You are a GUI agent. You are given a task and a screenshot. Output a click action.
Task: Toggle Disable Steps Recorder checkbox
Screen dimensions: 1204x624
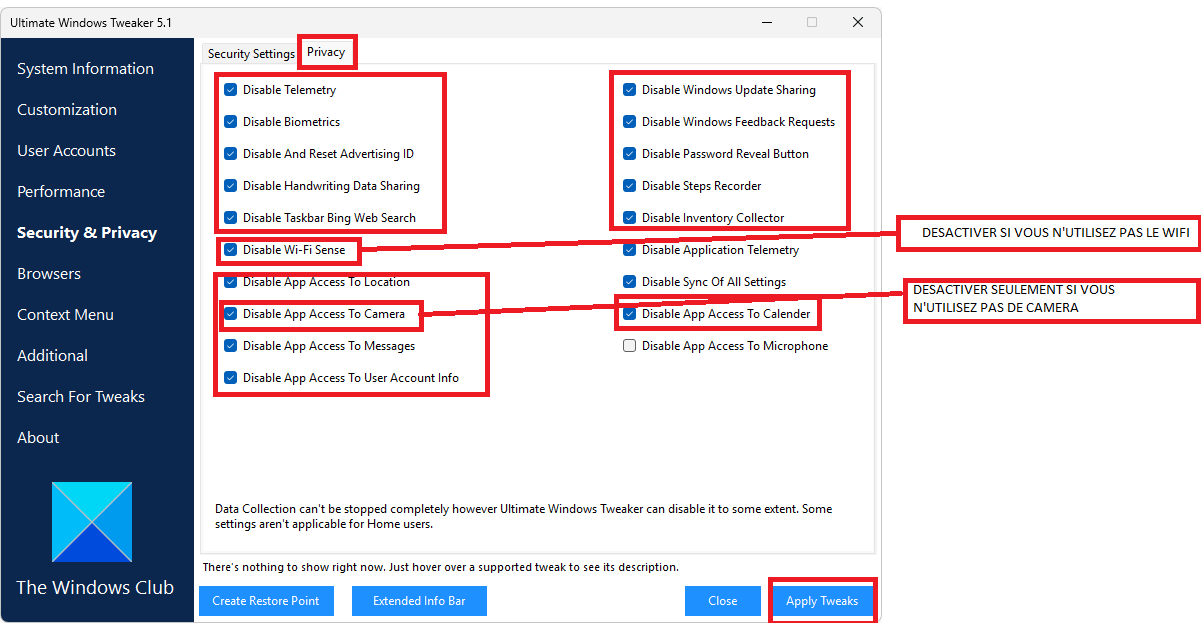pos(630,186)
